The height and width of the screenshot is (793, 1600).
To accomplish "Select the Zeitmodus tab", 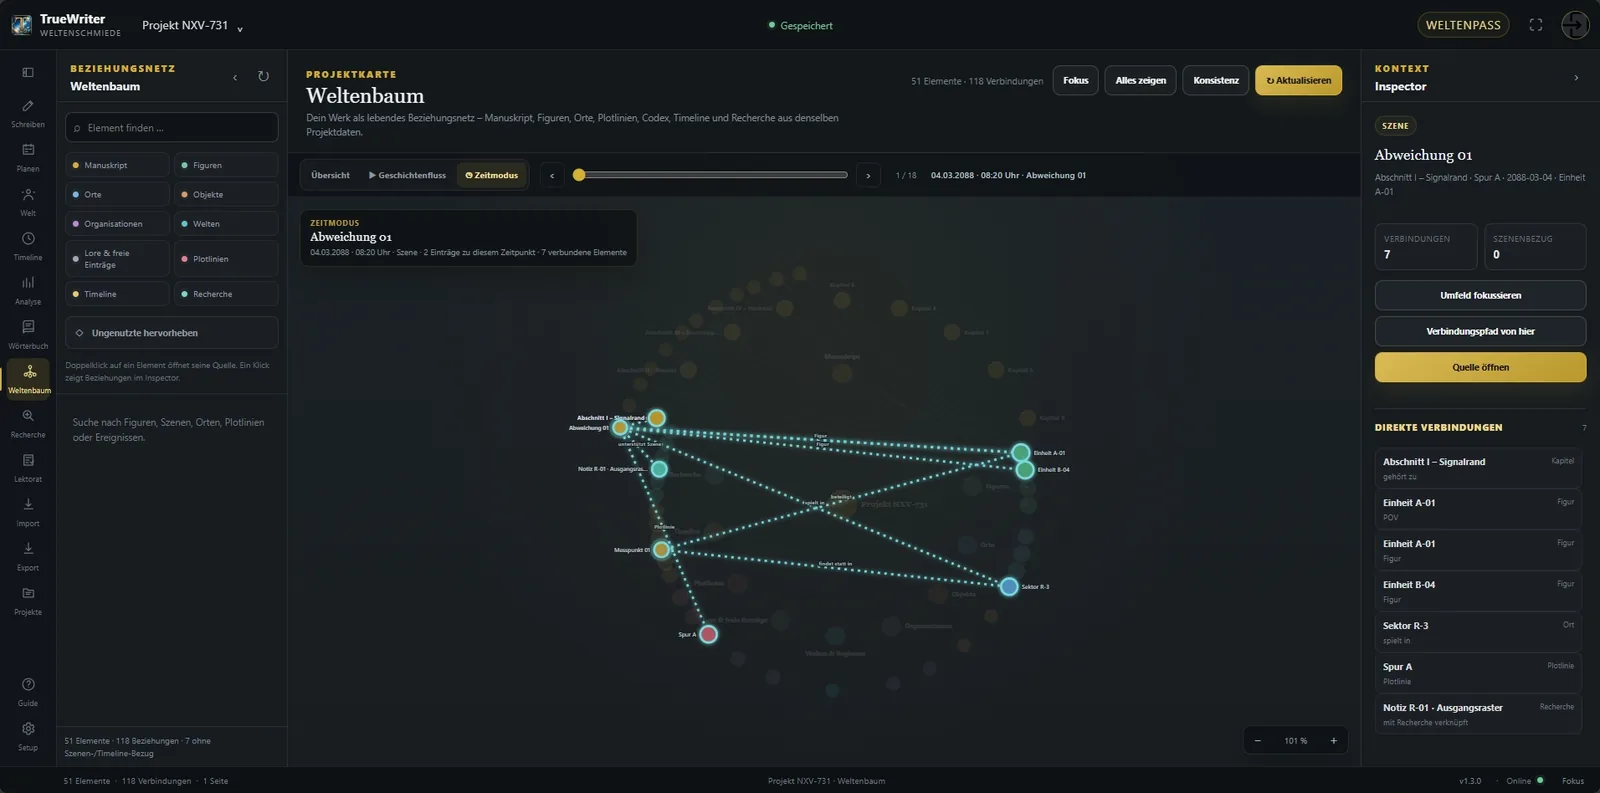I will 492,175.
